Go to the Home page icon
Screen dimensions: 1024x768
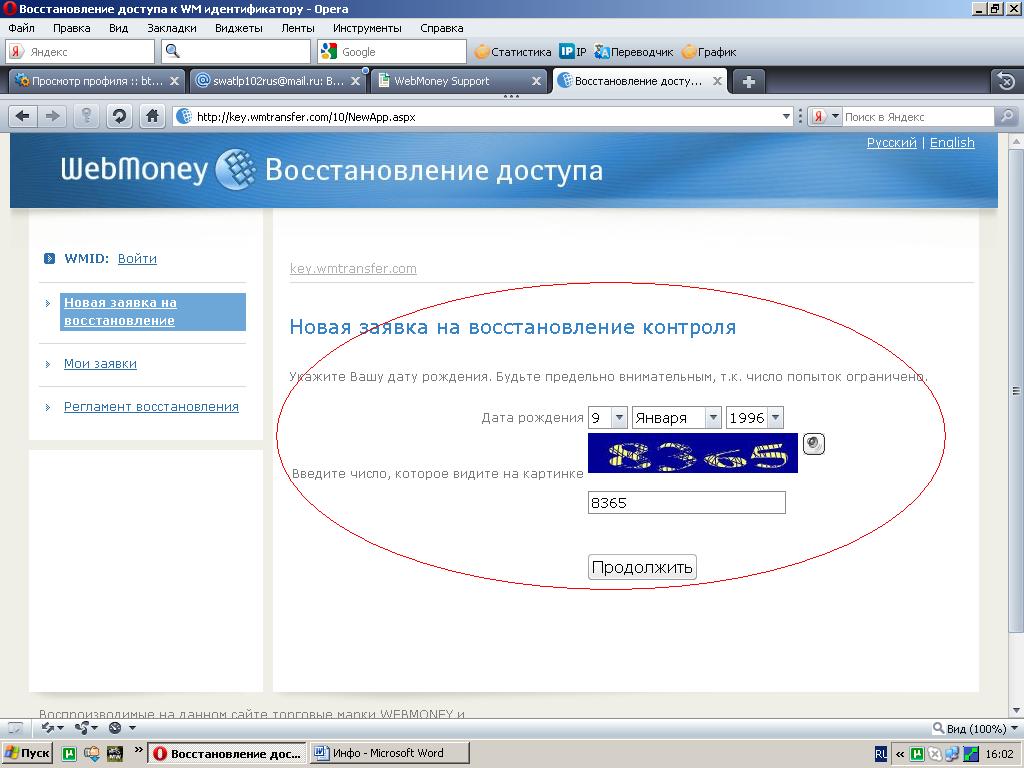coord(152,117)
